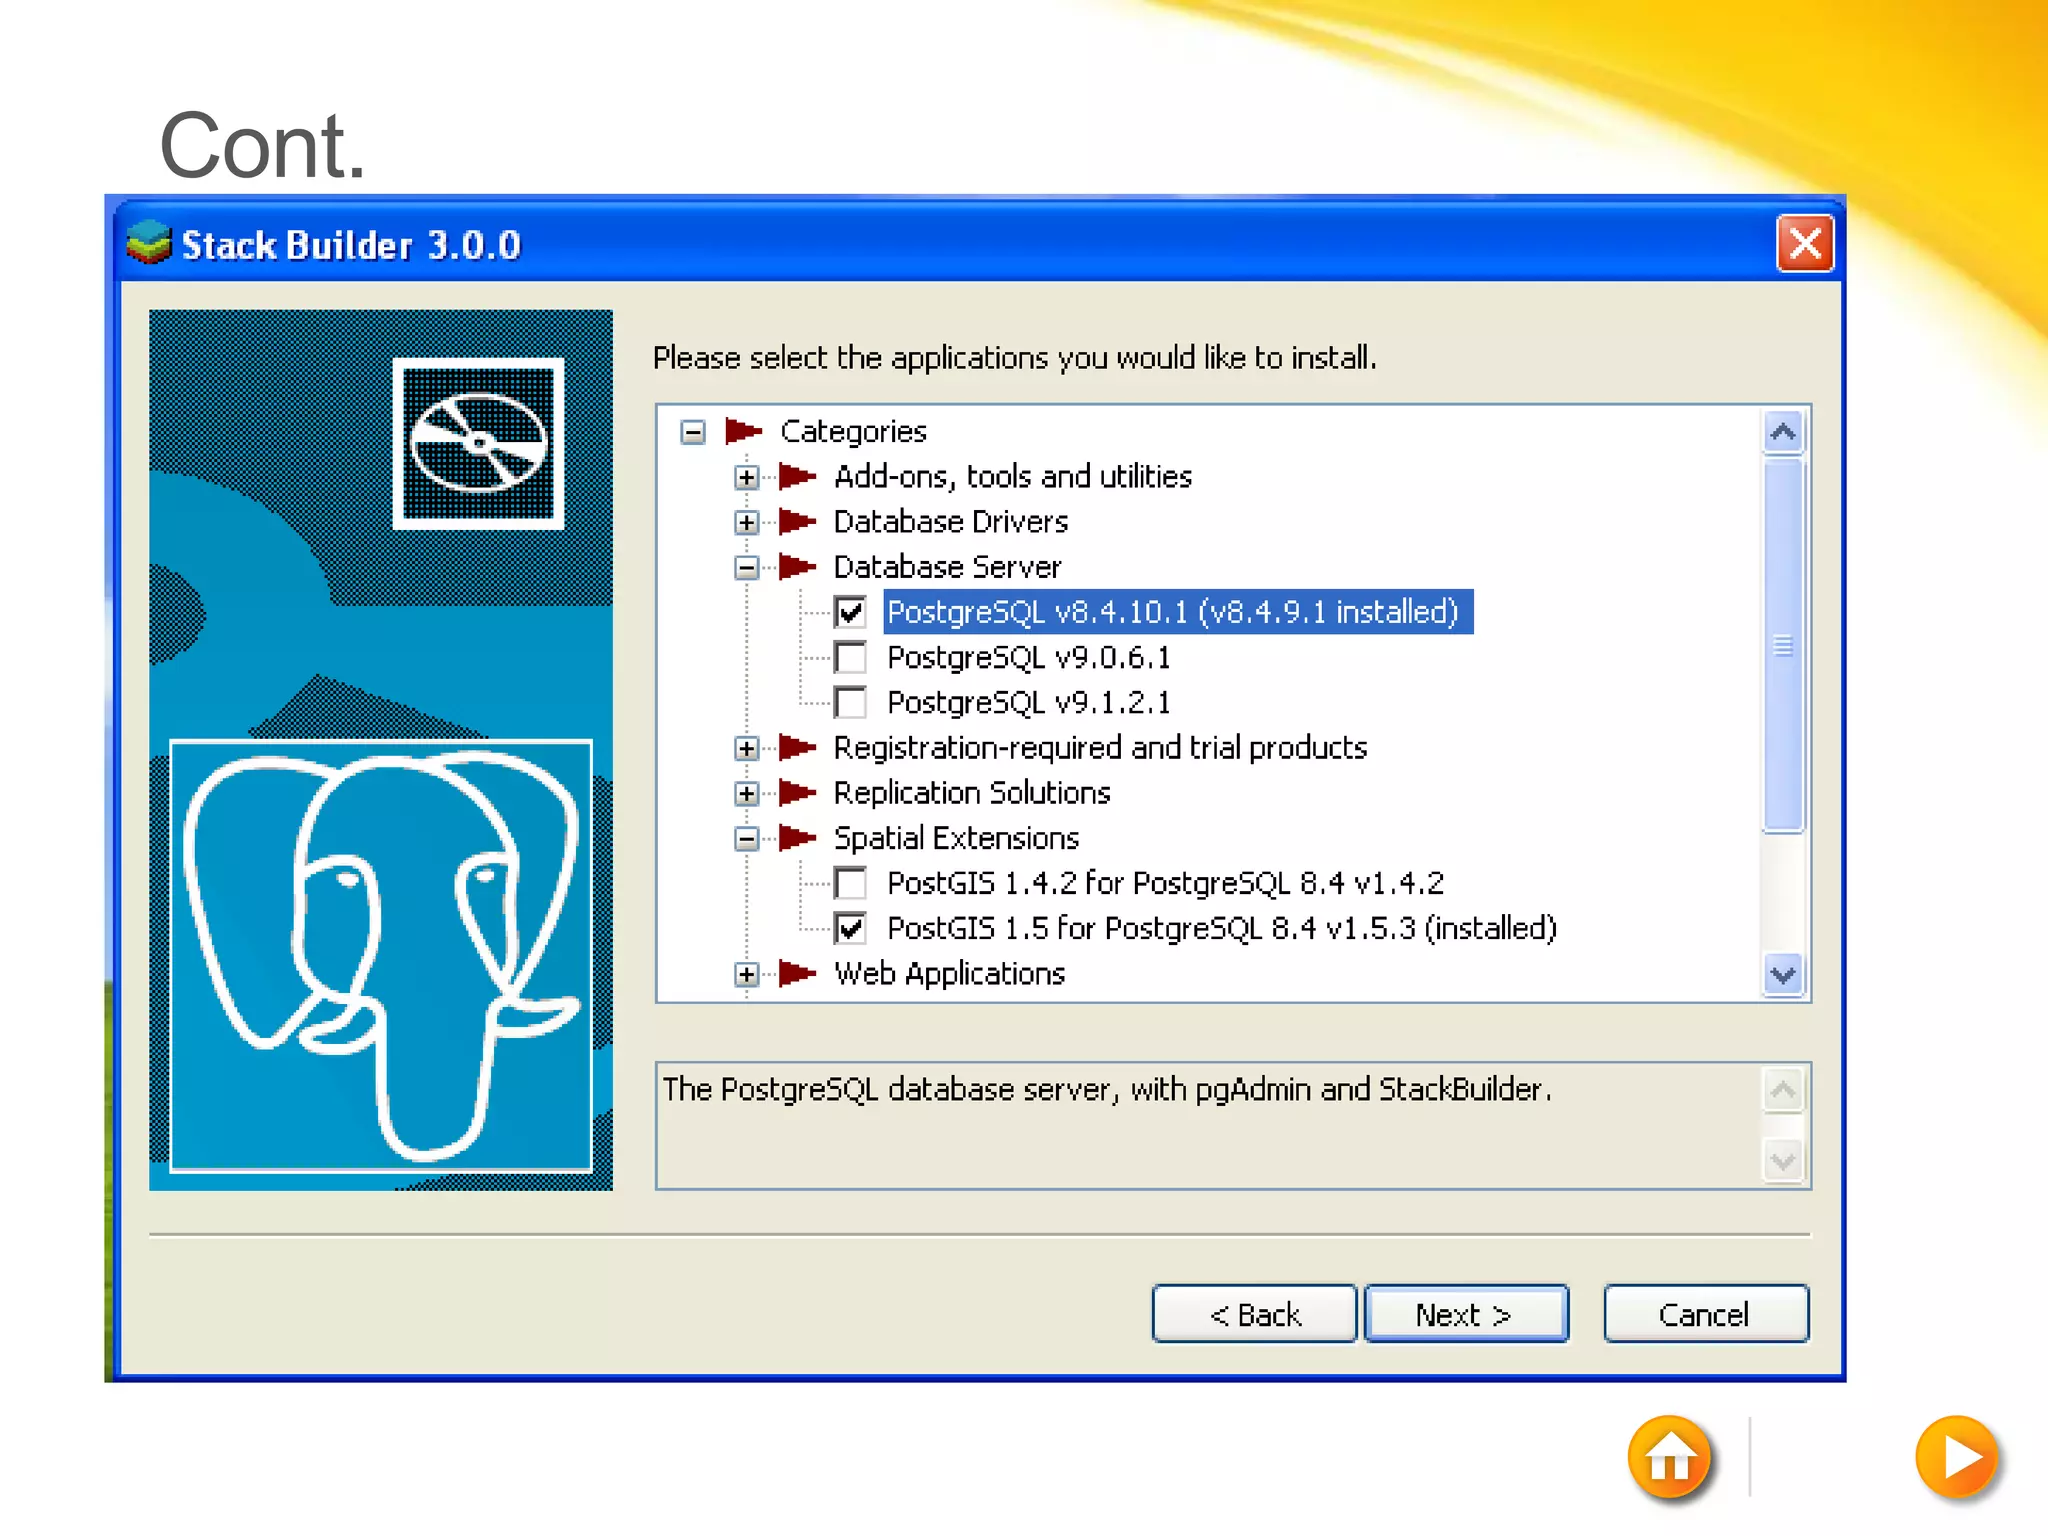Click the red arrow icon beside Database Server
The image size is (2048, 1536).
pyautogui.click(x=797, y=566)
